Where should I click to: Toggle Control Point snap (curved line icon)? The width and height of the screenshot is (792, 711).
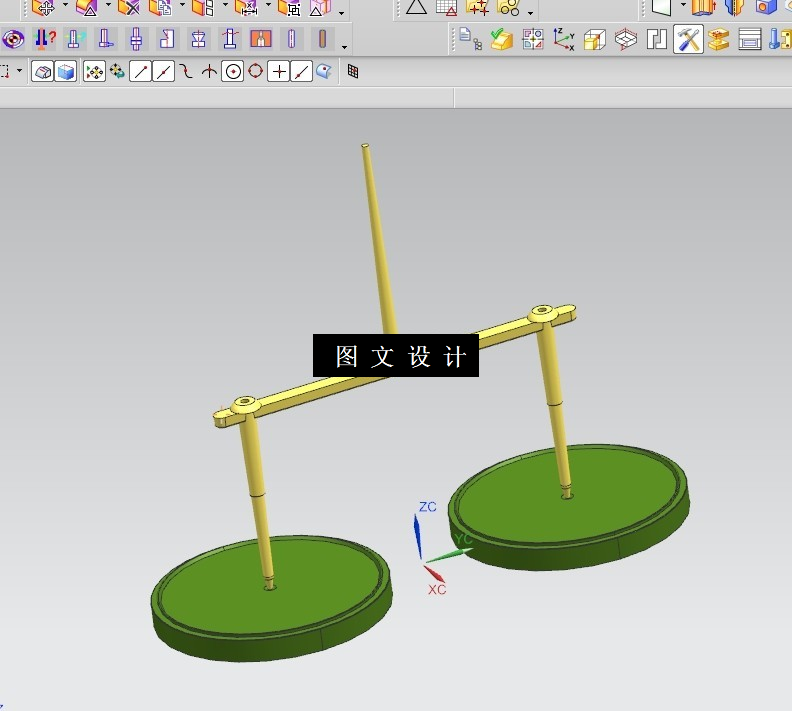(x=186, y=72)
